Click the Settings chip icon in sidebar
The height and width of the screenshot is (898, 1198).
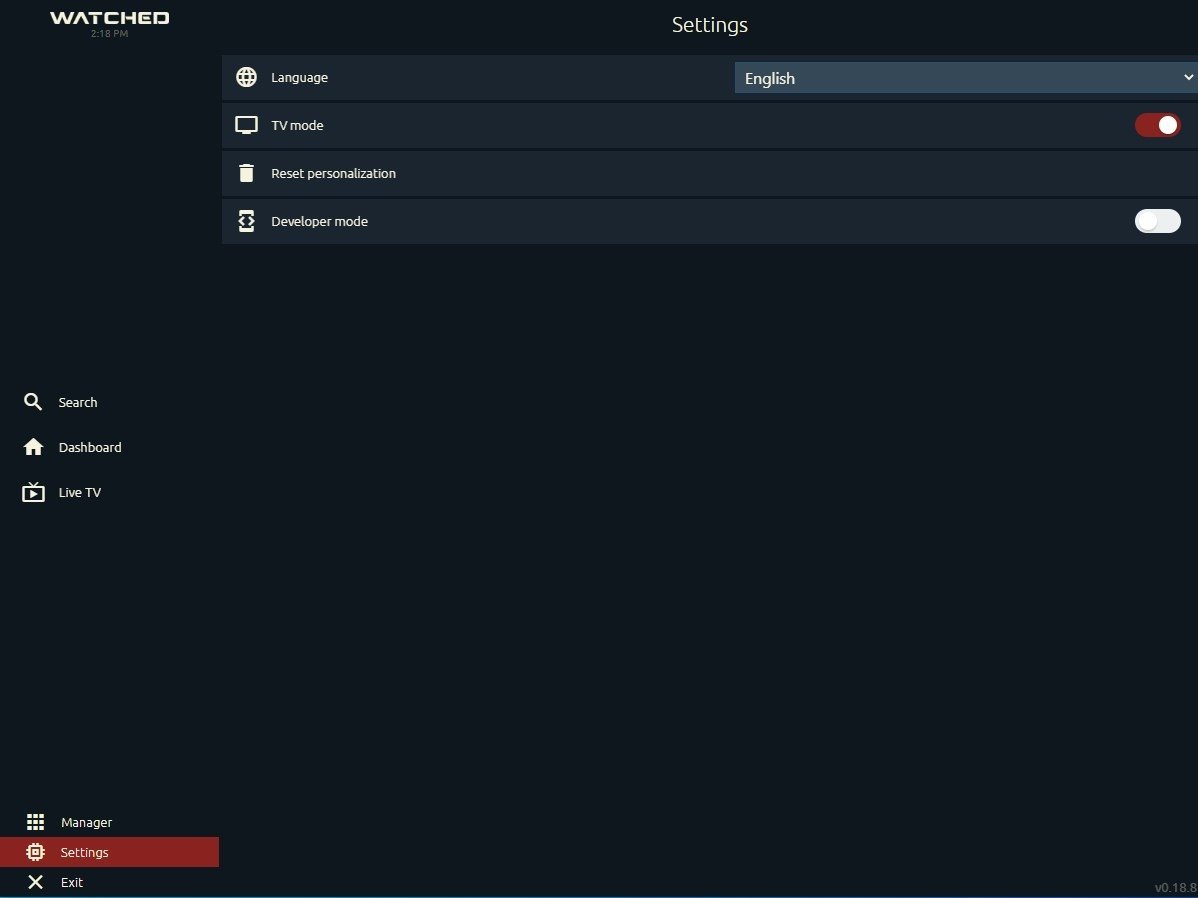tap(35, 851)
